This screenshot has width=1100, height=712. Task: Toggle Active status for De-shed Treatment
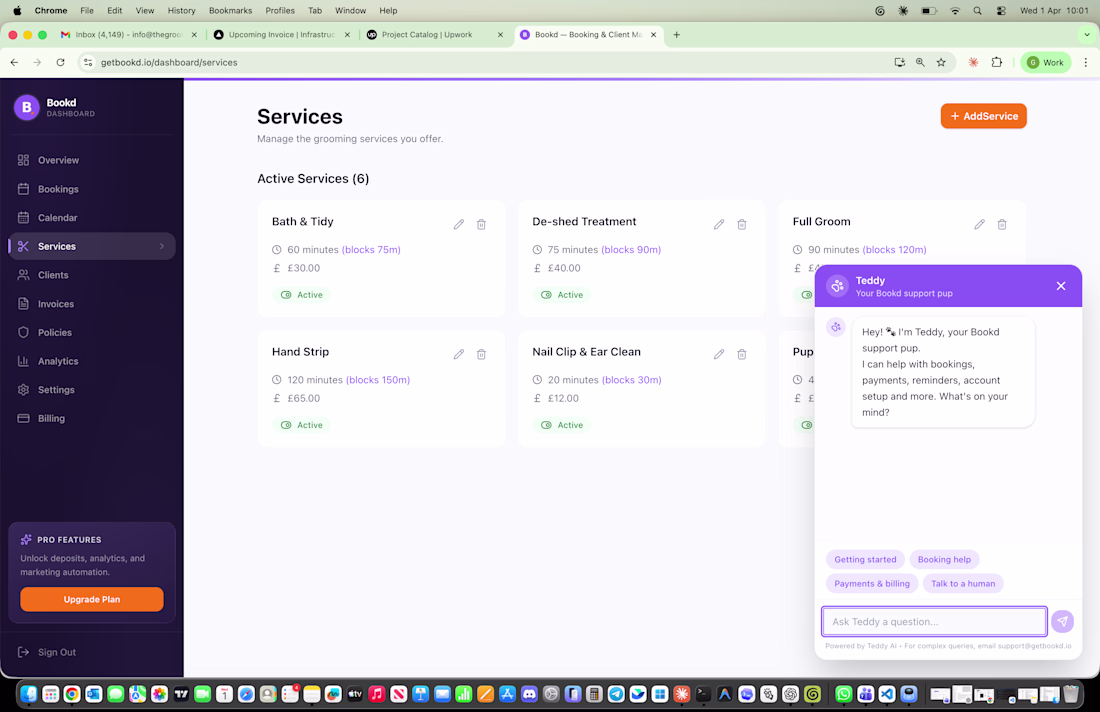[x=562, y=295]
